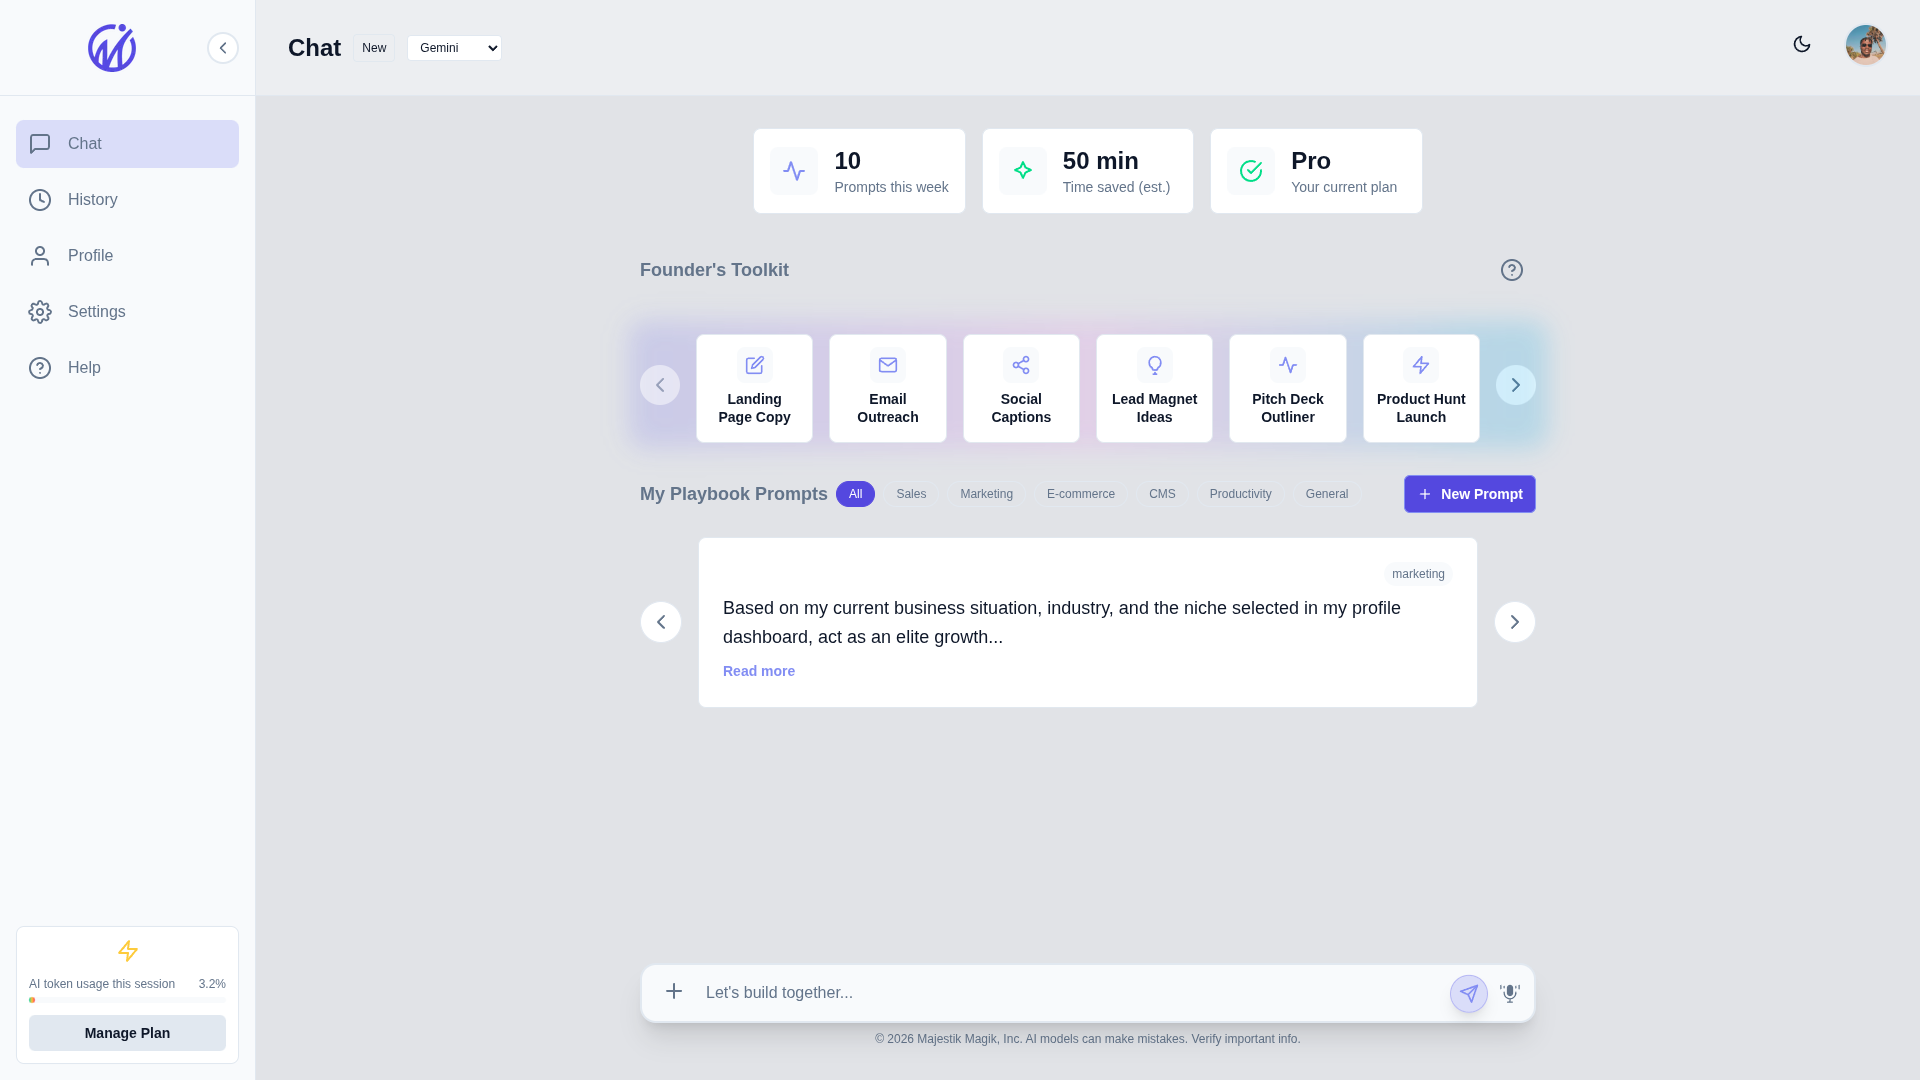This screenshot has width=1920, height=1080.
Task: Start a New chat
Action: point(374,48)
